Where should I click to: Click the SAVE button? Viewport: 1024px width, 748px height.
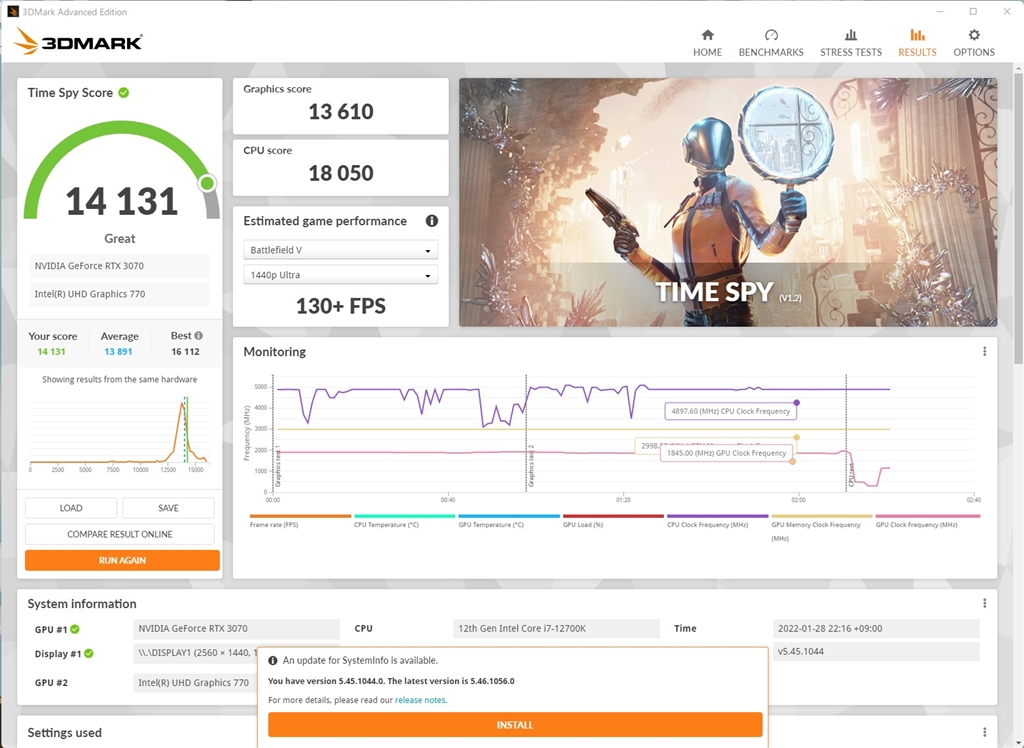(x=168, y=508)
